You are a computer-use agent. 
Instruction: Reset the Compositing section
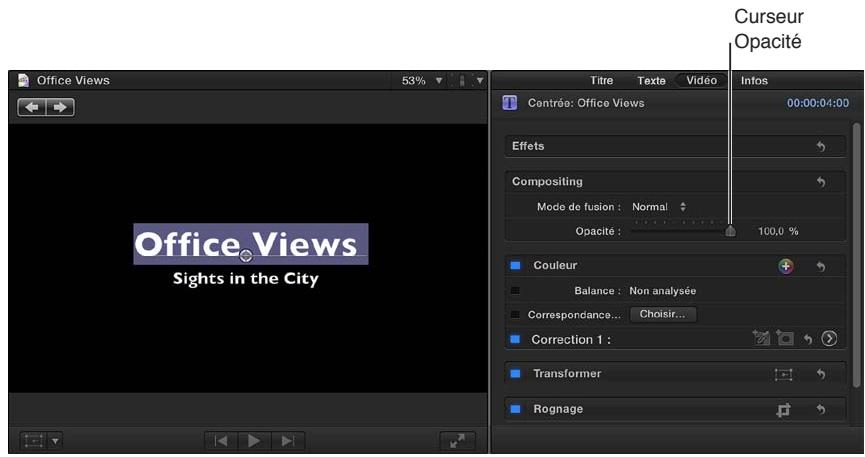821,182
